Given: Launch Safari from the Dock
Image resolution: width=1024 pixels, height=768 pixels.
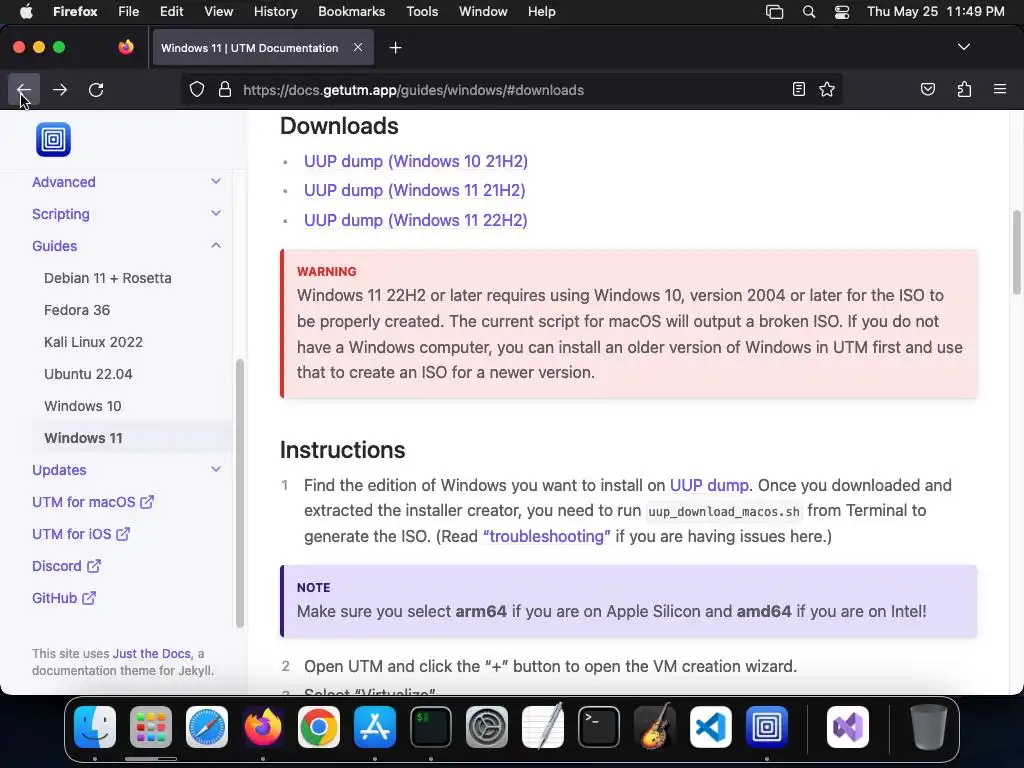Looking at the screenshot, I should coord(207,727).
